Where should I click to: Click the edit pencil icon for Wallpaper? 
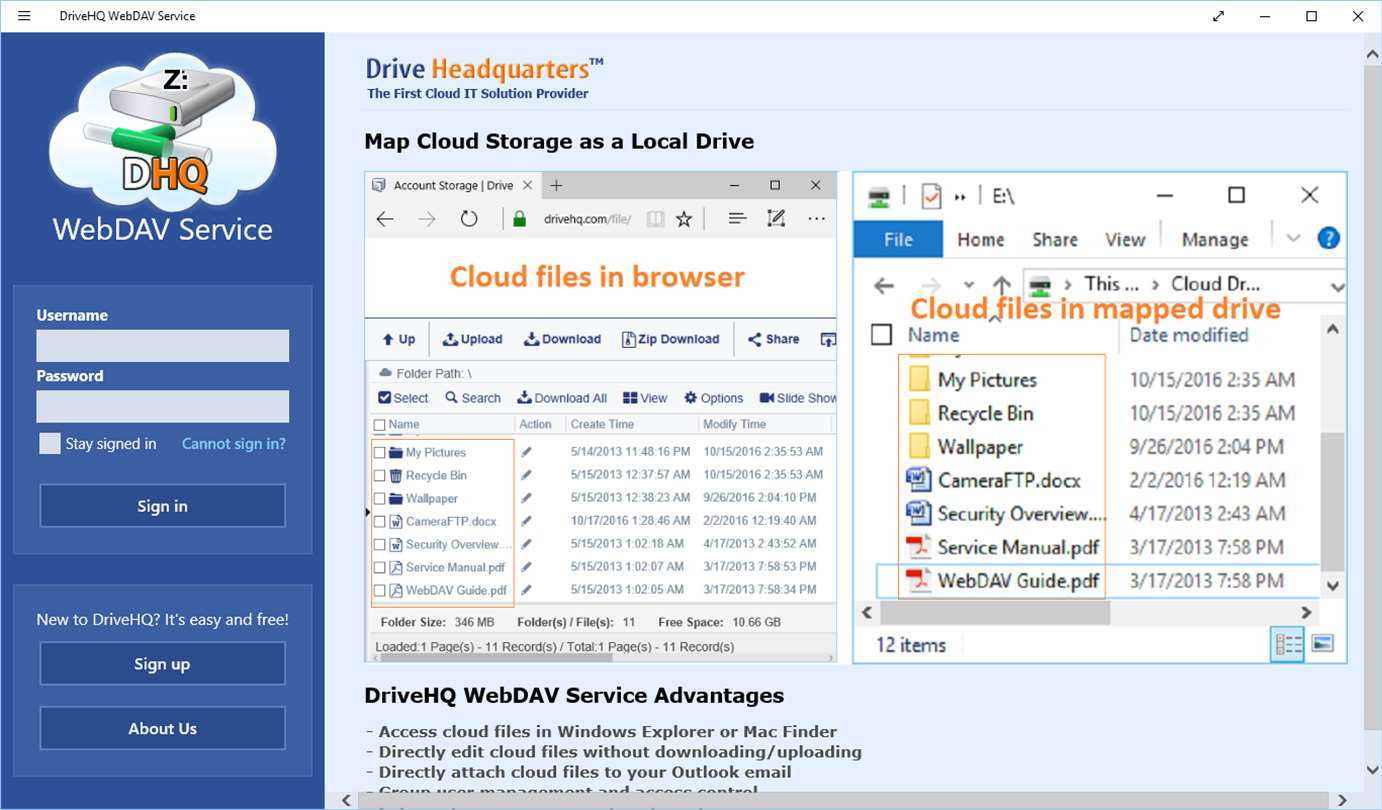[x=526, y=498]
